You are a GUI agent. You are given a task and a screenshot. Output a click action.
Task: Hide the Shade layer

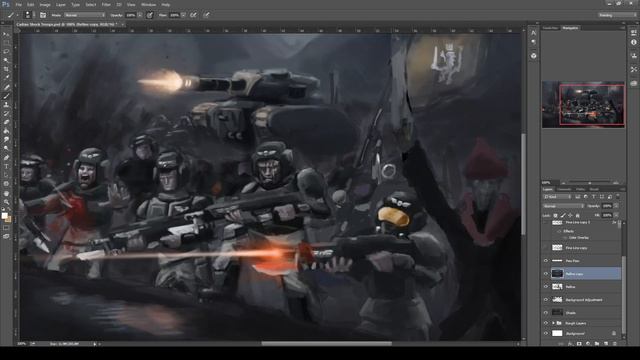546,313
